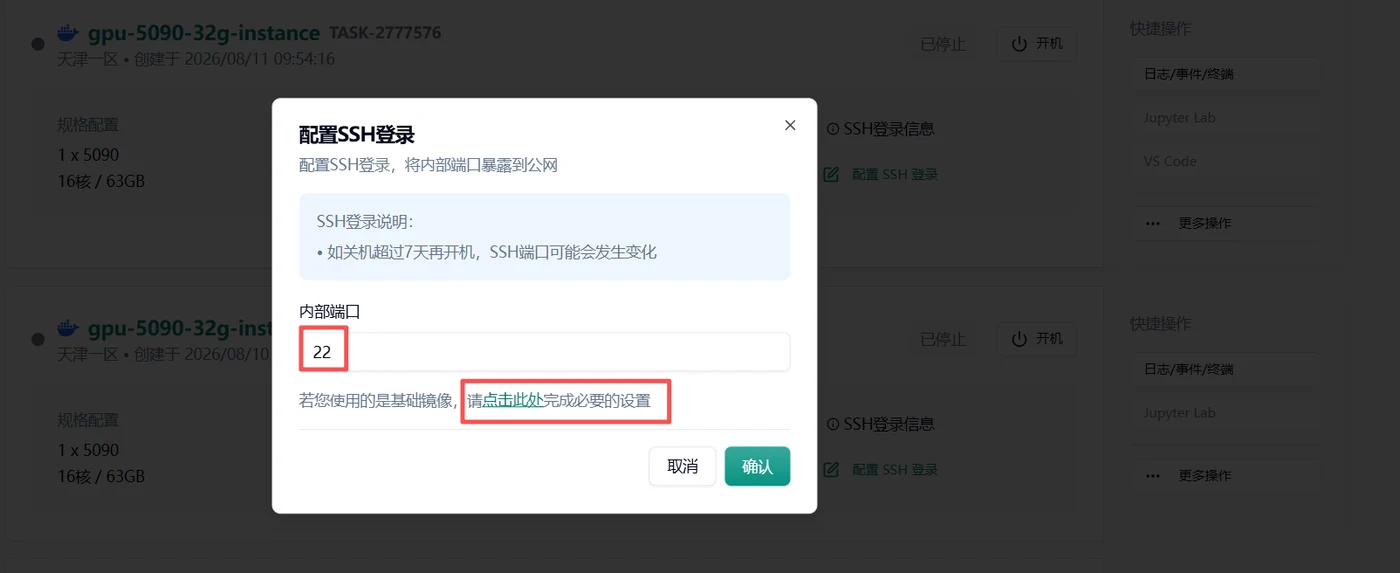Click the 已停止 status in first card
The image size is (1400, 573).
click(943, 44)
